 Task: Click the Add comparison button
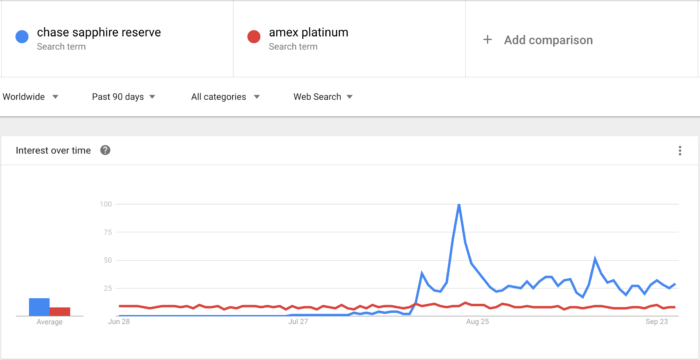point(538,40)
